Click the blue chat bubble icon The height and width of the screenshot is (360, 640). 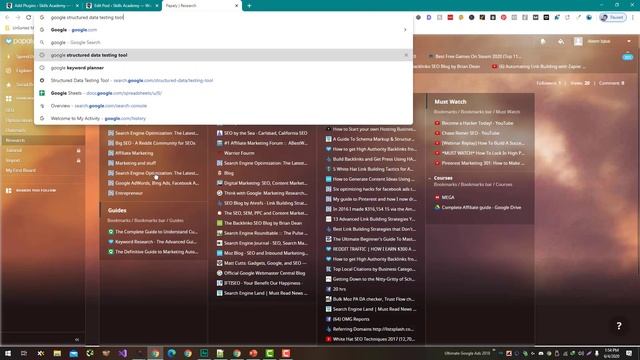(x=628, y=57)
